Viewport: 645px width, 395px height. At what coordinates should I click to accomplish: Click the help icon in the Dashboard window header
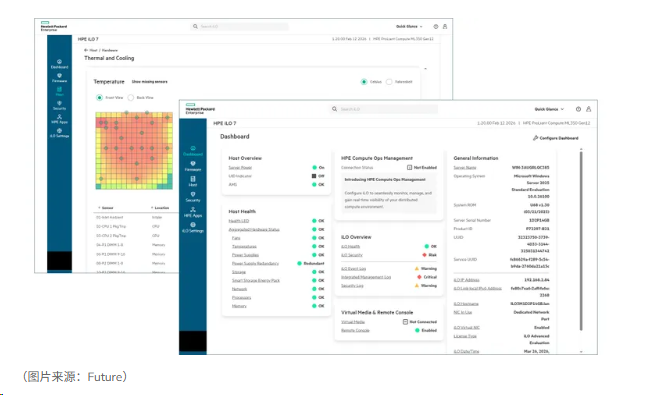coord(578,109)
